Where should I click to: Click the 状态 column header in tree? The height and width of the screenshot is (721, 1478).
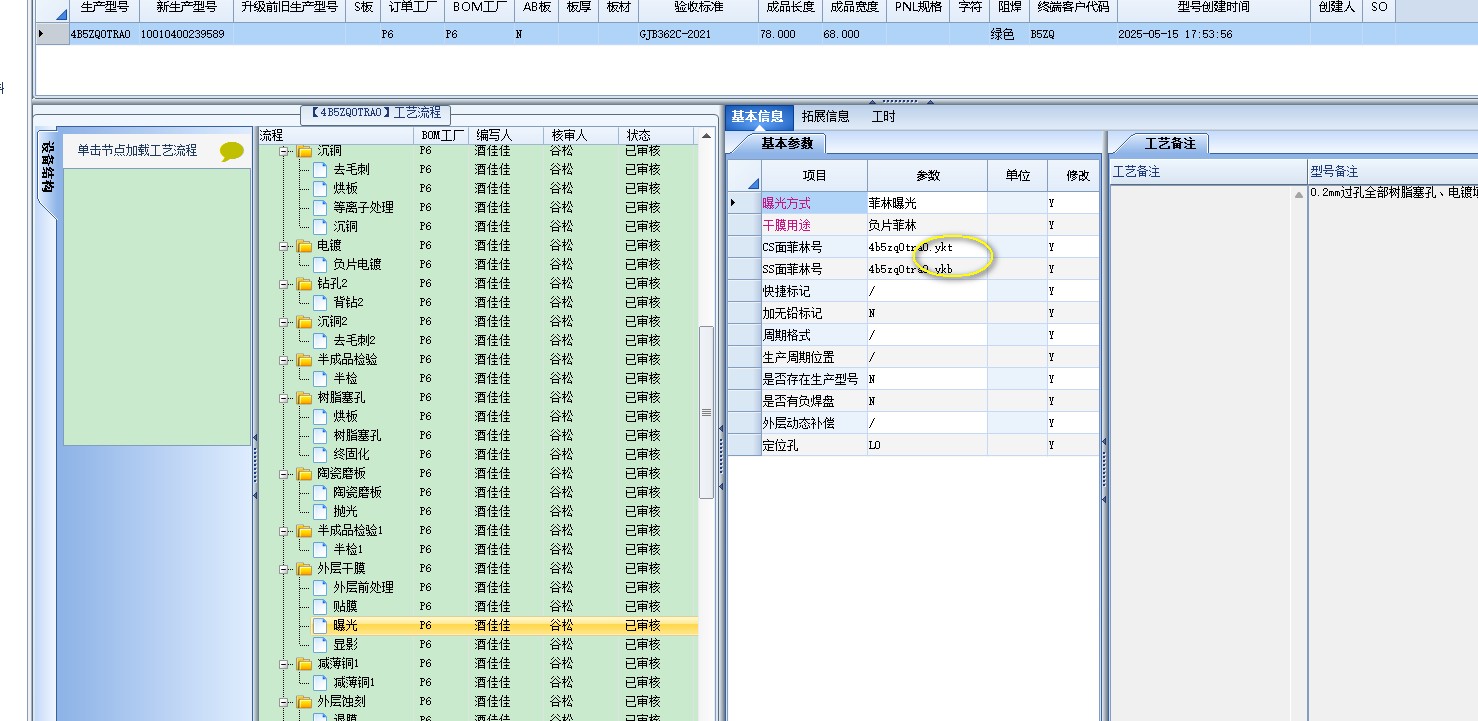(655, 136)
